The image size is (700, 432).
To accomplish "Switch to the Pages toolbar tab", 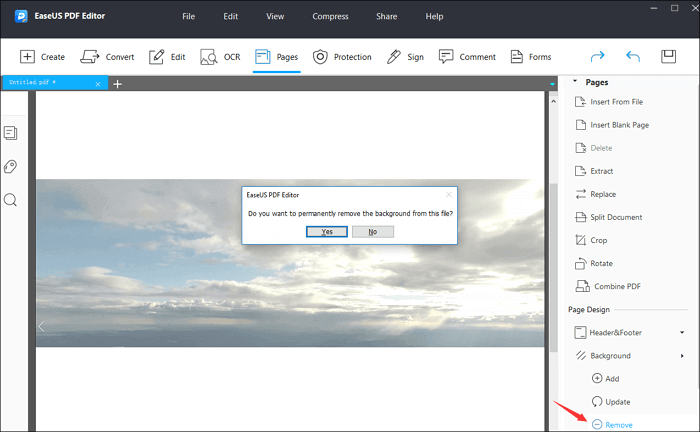I will 276,57.
